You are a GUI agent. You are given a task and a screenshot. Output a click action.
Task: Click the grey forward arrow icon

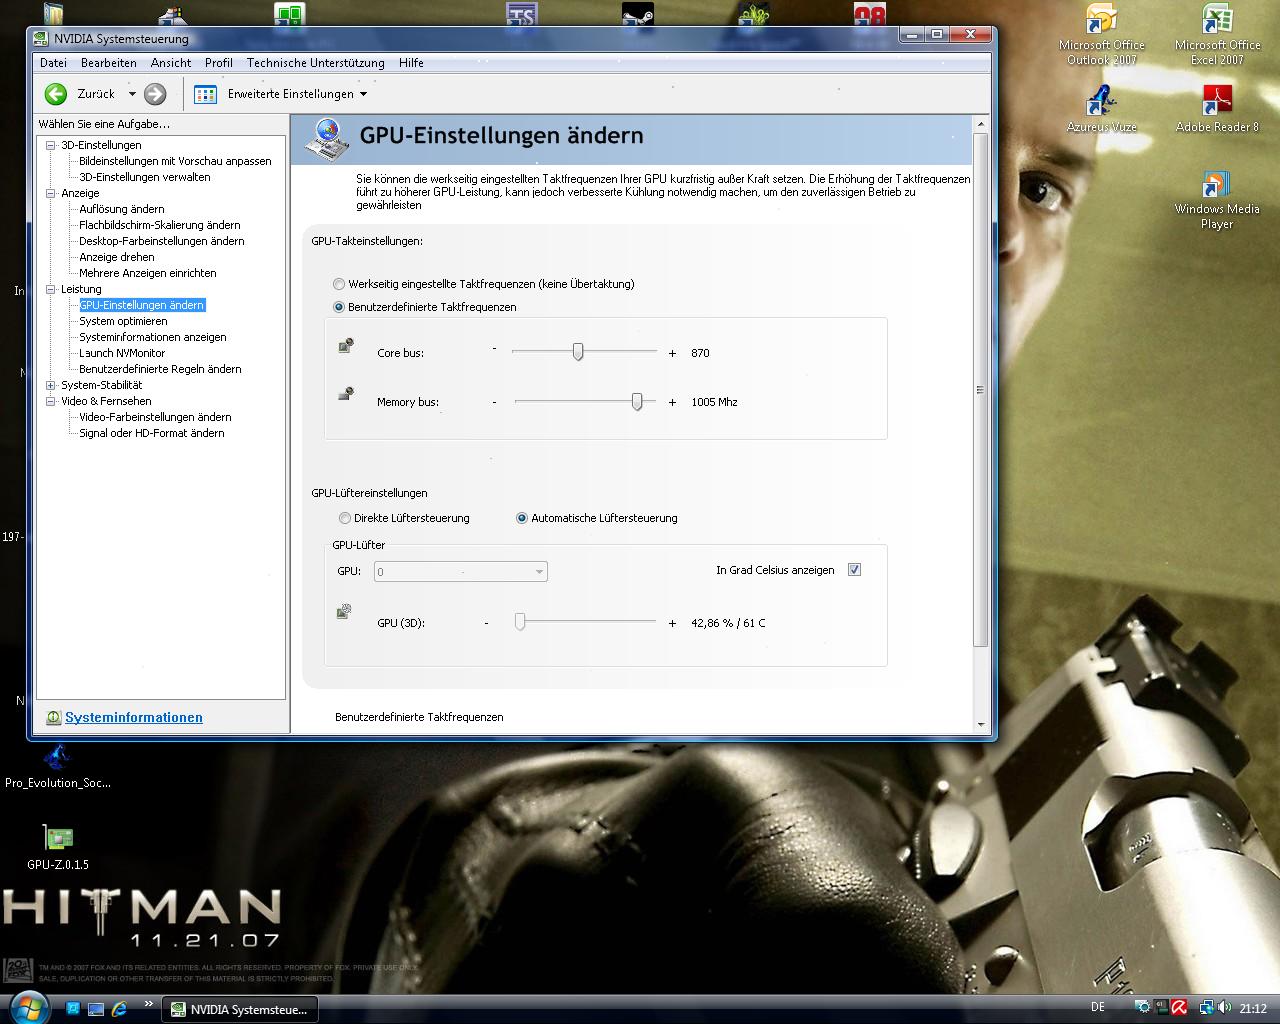pos(155,94)
